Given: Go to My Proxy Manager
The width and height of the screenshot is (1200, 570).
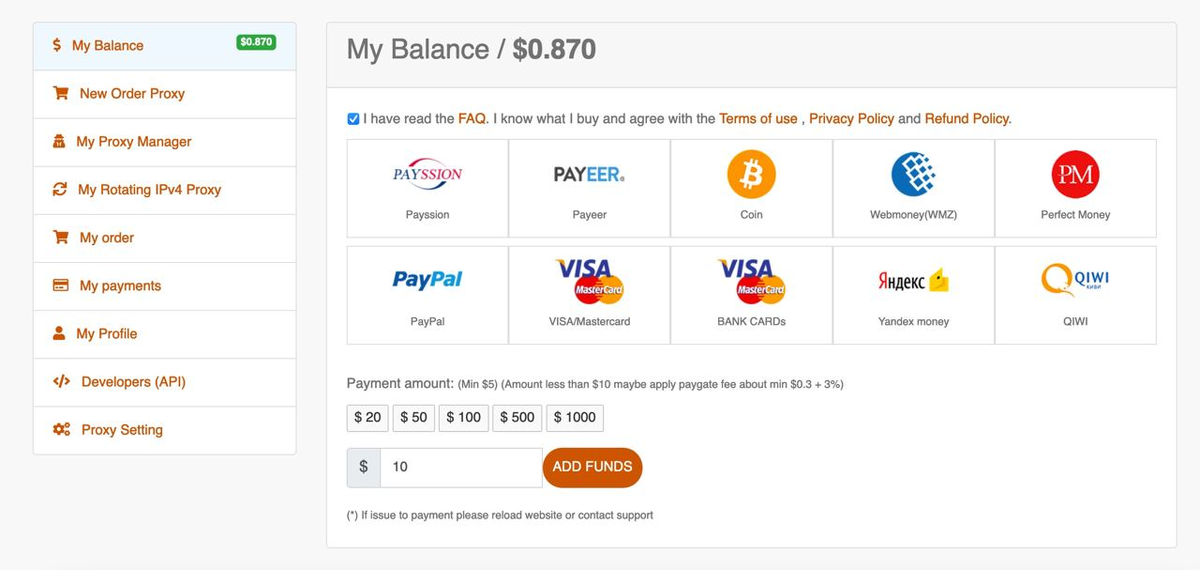Looking at the screenshot, I should tap(164, 142).
